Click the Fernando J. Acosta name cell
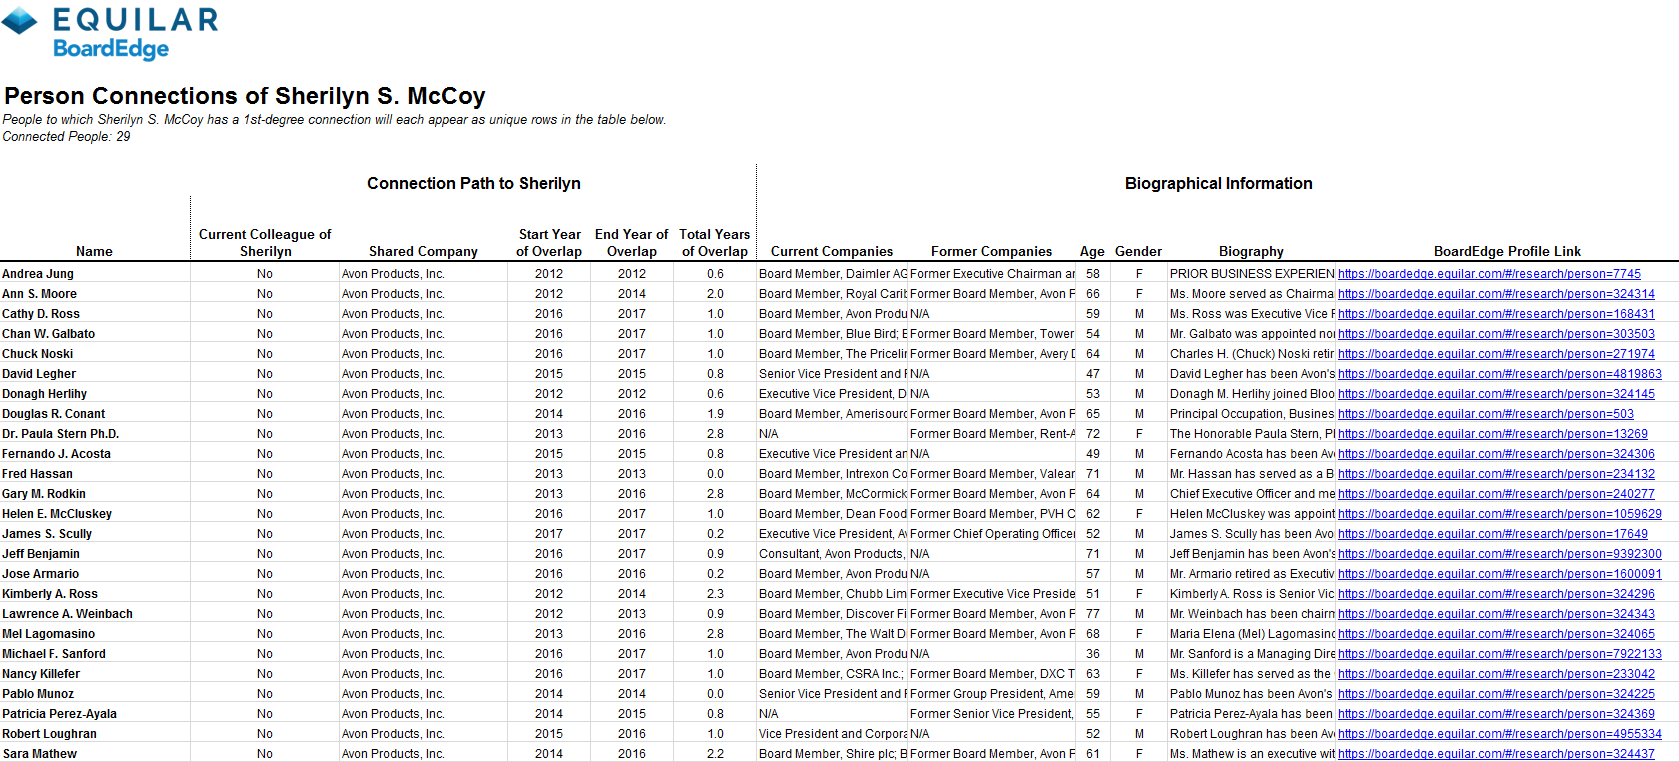Viewport: 1679px width, 762px height. (57, 454)
